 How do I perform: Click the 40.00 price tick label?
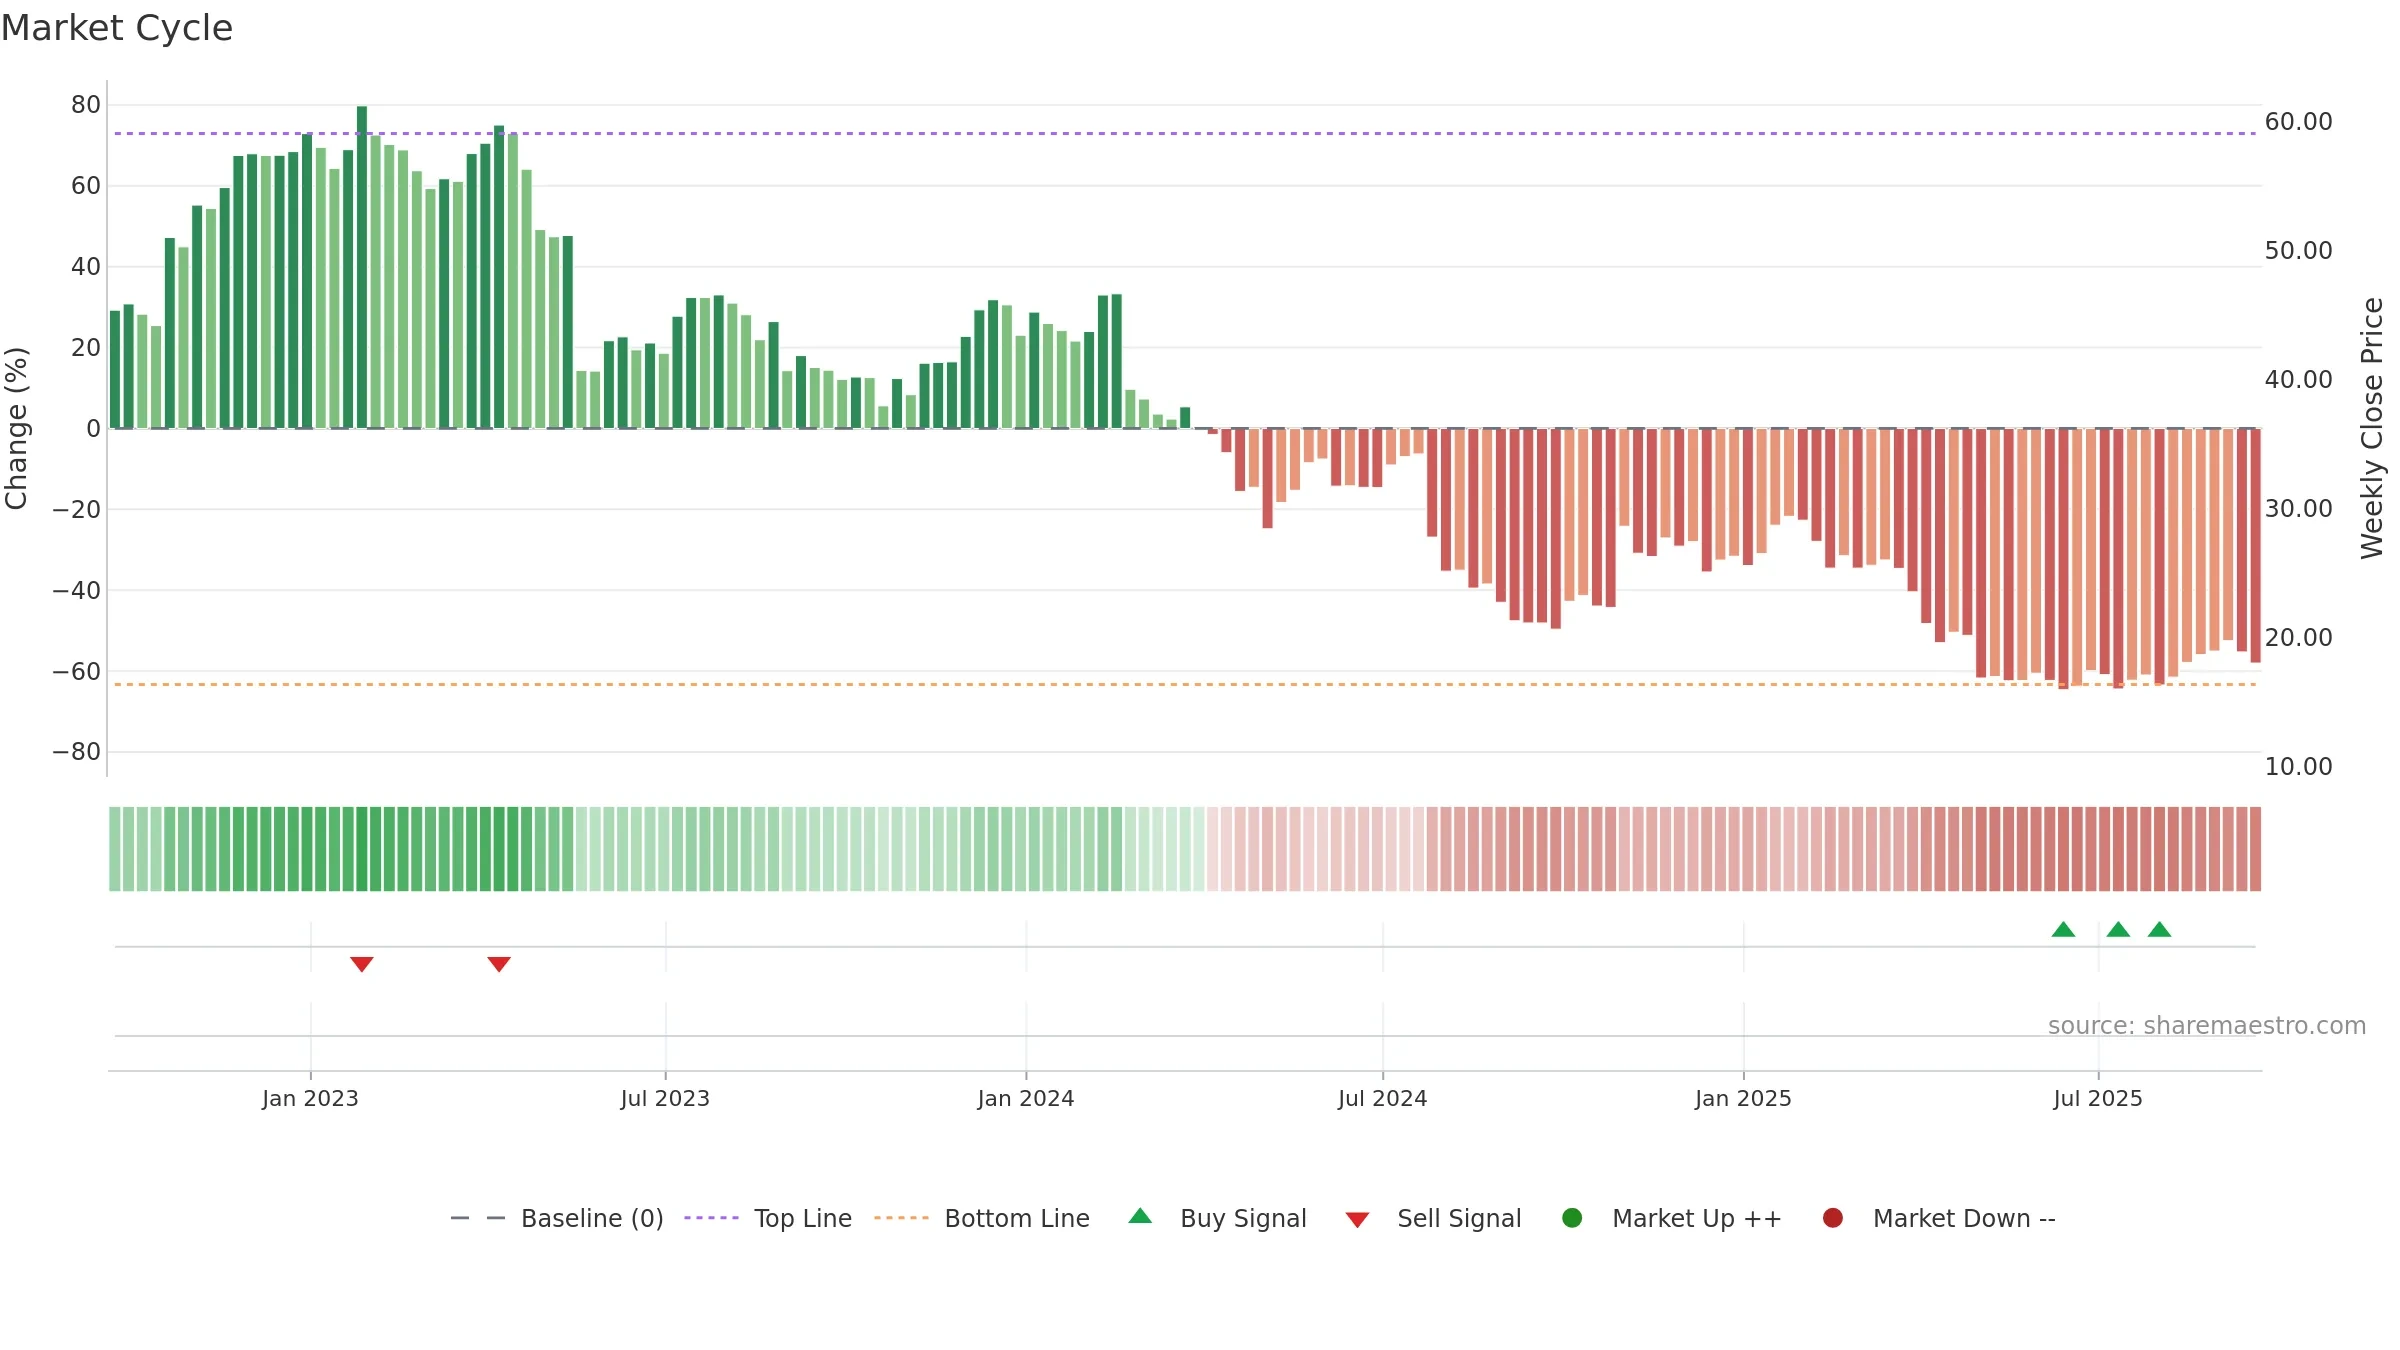[2299, 380]
